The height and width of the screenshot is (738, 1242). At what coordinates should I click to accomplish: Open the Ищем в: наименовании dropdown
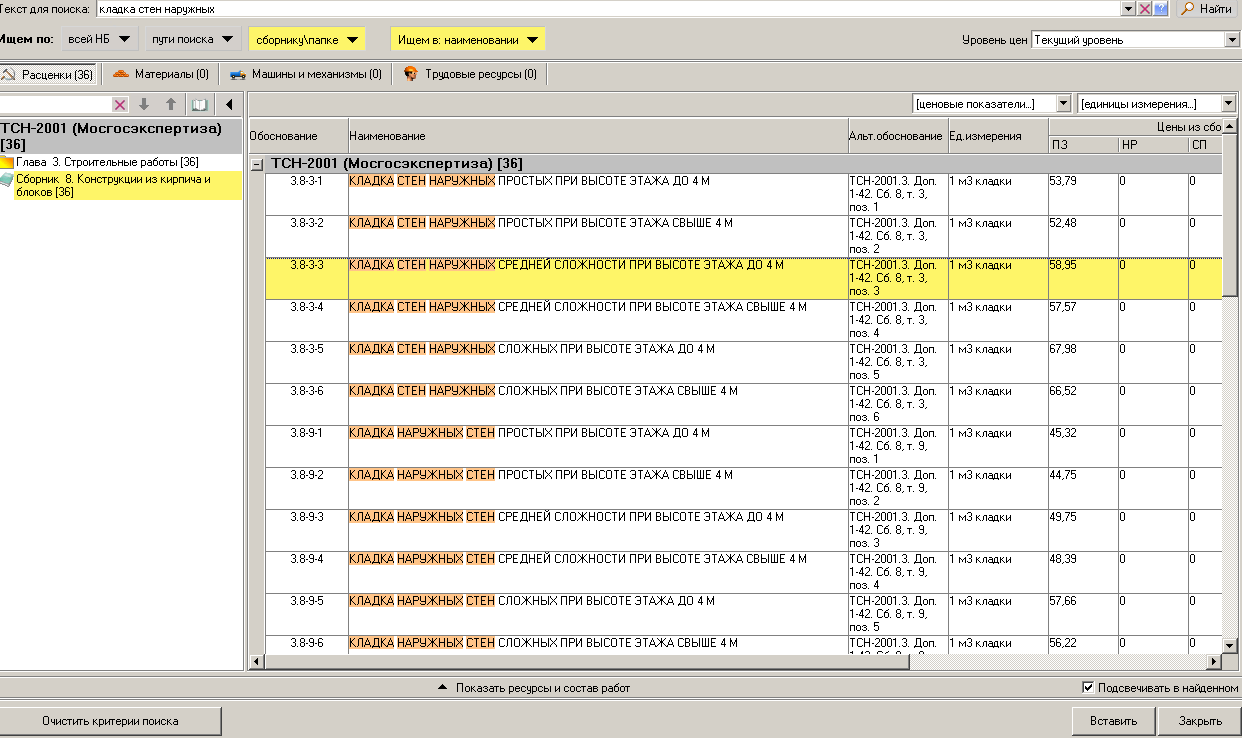tap(468, 40)
